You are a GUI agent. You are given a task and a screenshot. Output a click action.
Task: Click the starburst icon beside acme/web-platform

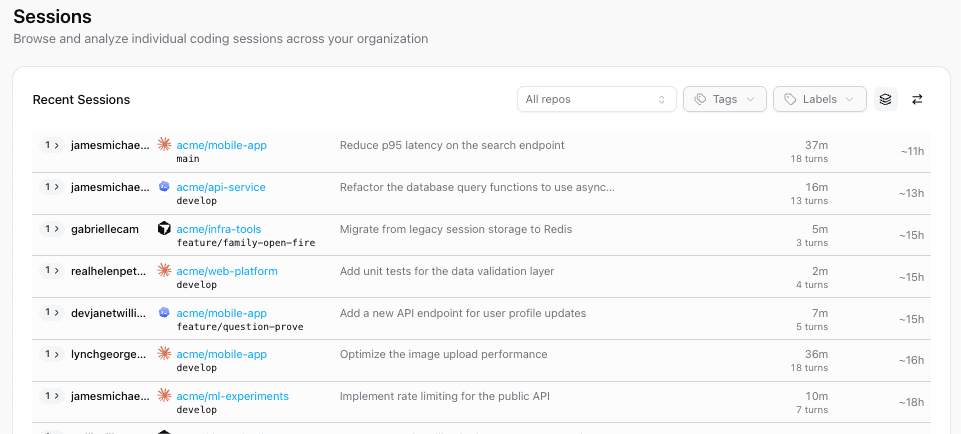coord(164,270)
